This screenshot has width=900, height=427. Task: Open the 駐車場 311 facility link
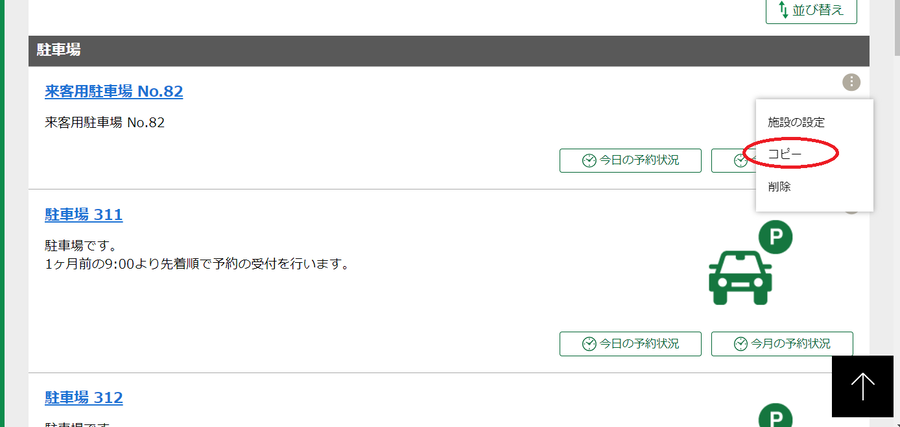pos(84,215)
